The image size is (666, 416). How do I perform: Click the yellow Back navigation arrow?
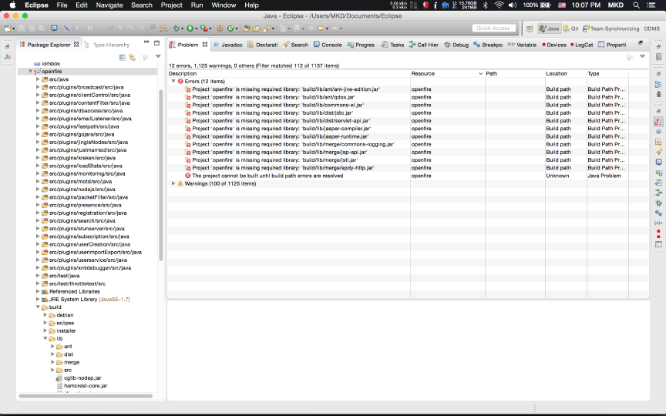(321, 28)
